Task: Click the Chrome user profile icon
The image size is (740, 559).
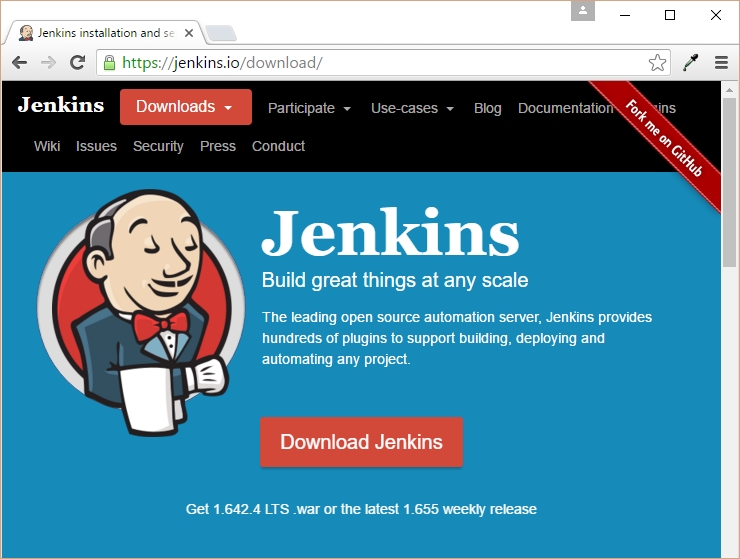Action: coord(583,11)
